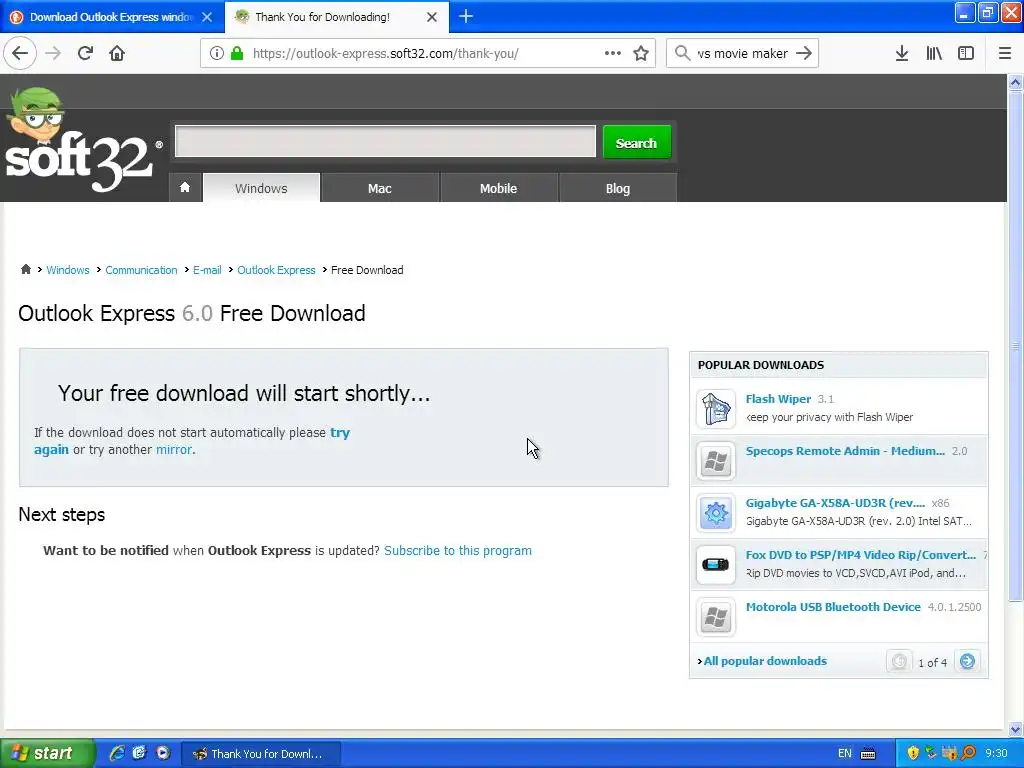Click the forward navigation arrow
Screen dimensions: 1024x768
[53, 54]
